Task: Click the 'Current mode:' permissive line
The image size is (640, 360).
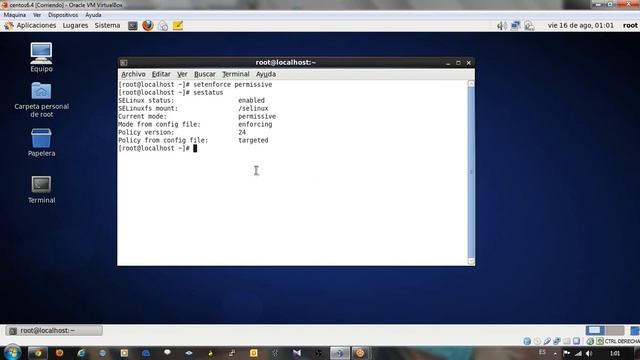Action: click(x=197, y=116)
